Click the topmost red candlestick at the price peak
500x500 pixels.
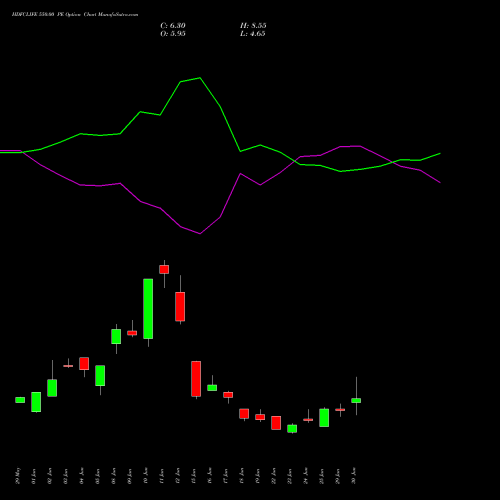[x=164, y=269]
